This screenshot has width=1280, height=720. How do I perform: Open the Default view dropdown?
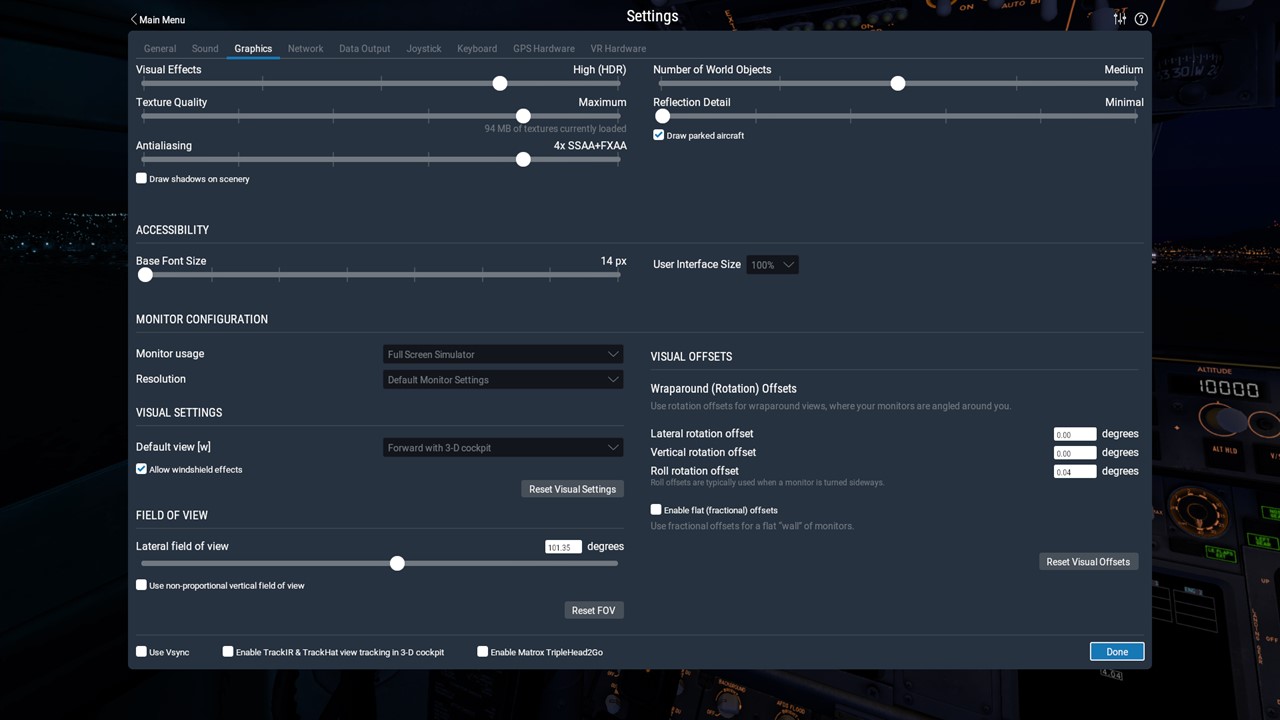coord(503,448)
